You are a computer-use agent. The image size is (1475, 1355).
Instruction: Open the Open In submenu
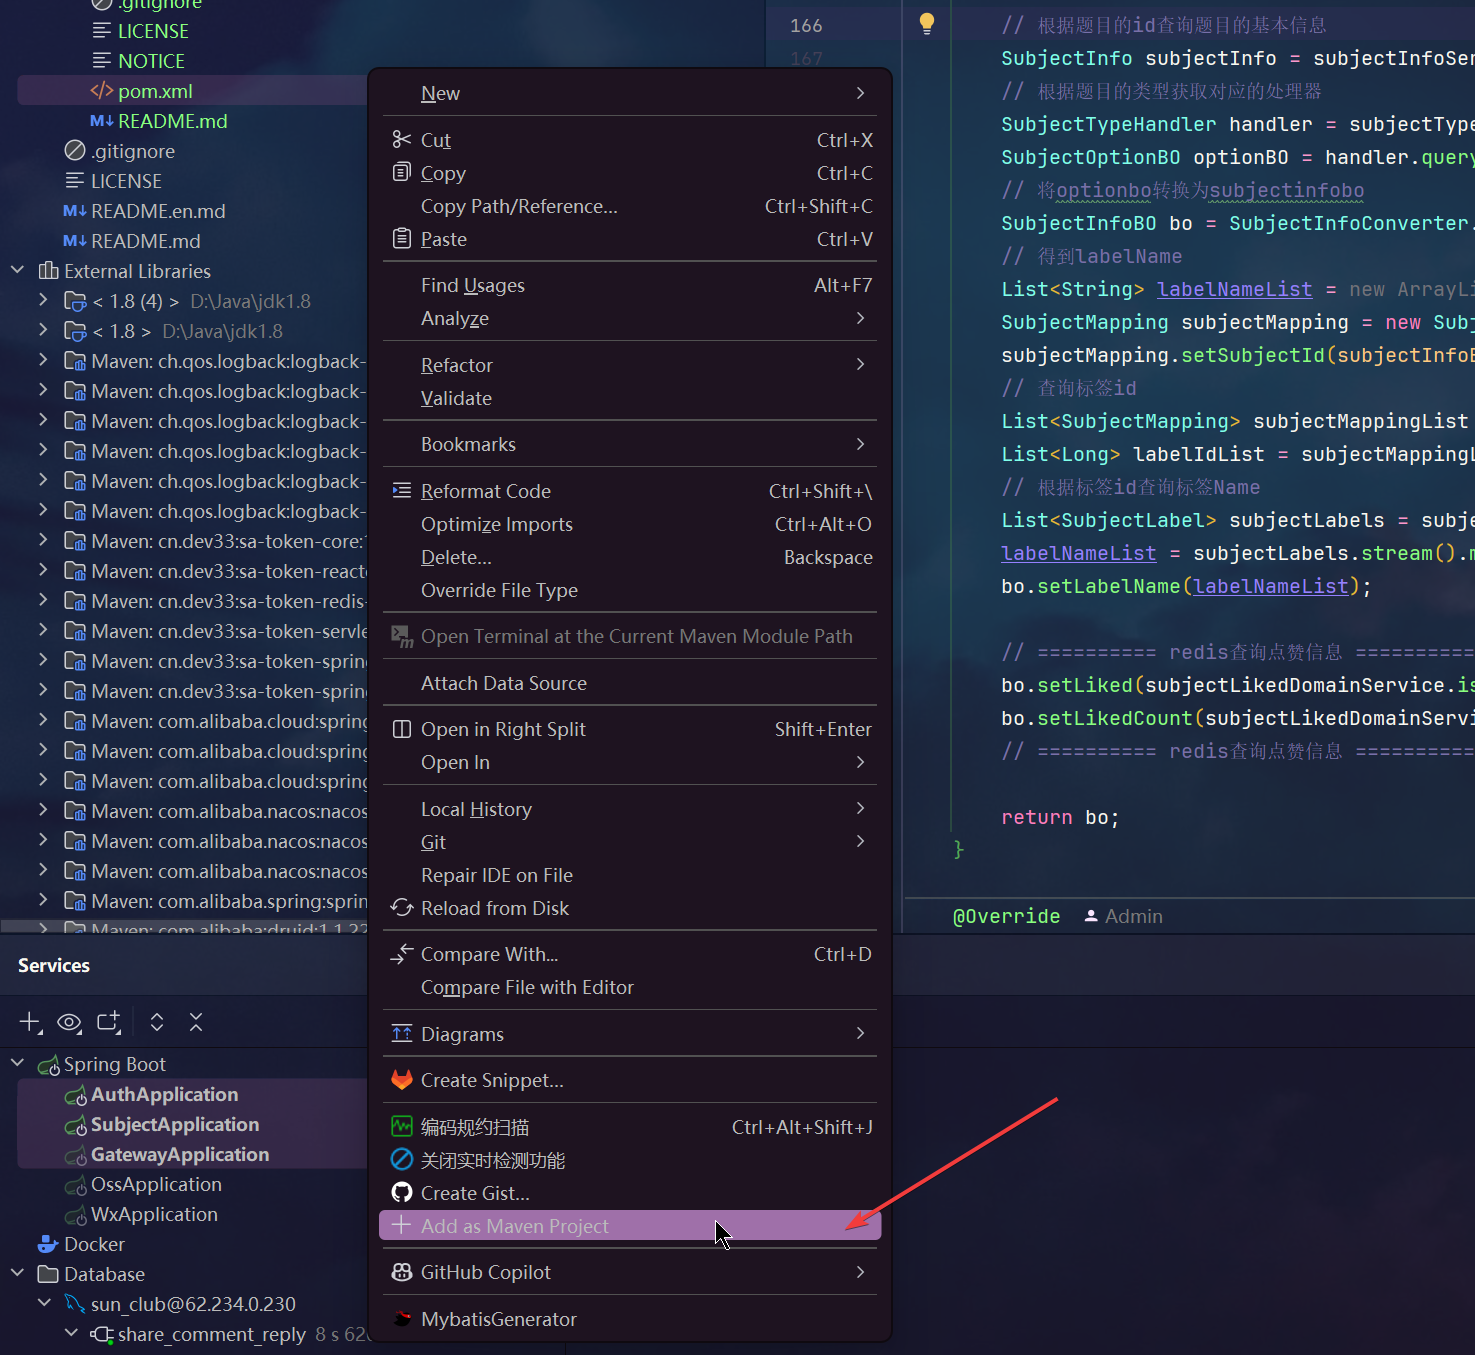click(x=630, y=762)
